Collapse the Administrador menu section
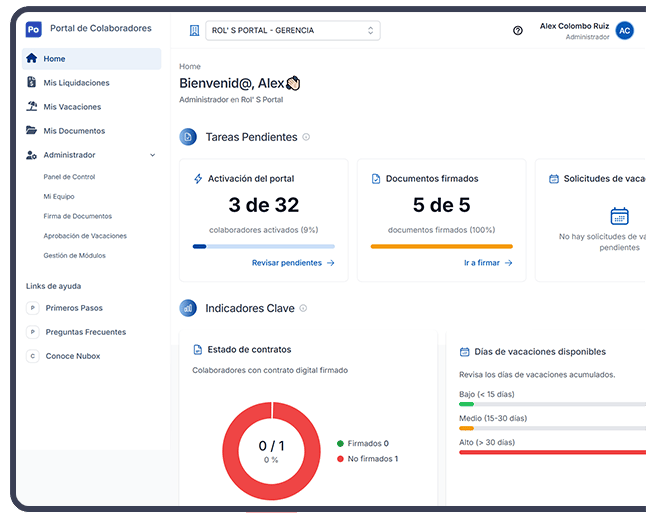This screenshot has width=646, height=526. point(152,155)
